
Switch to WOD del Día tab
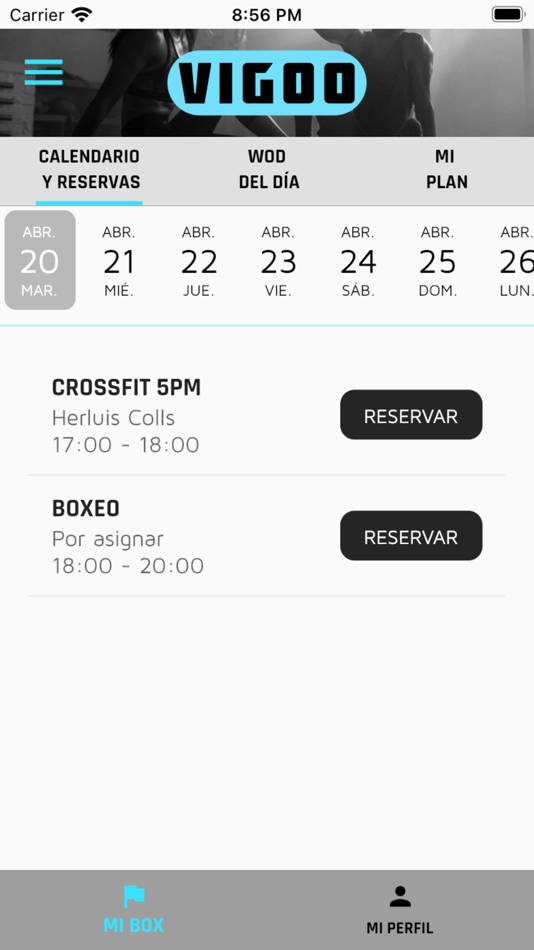[269, 170]
